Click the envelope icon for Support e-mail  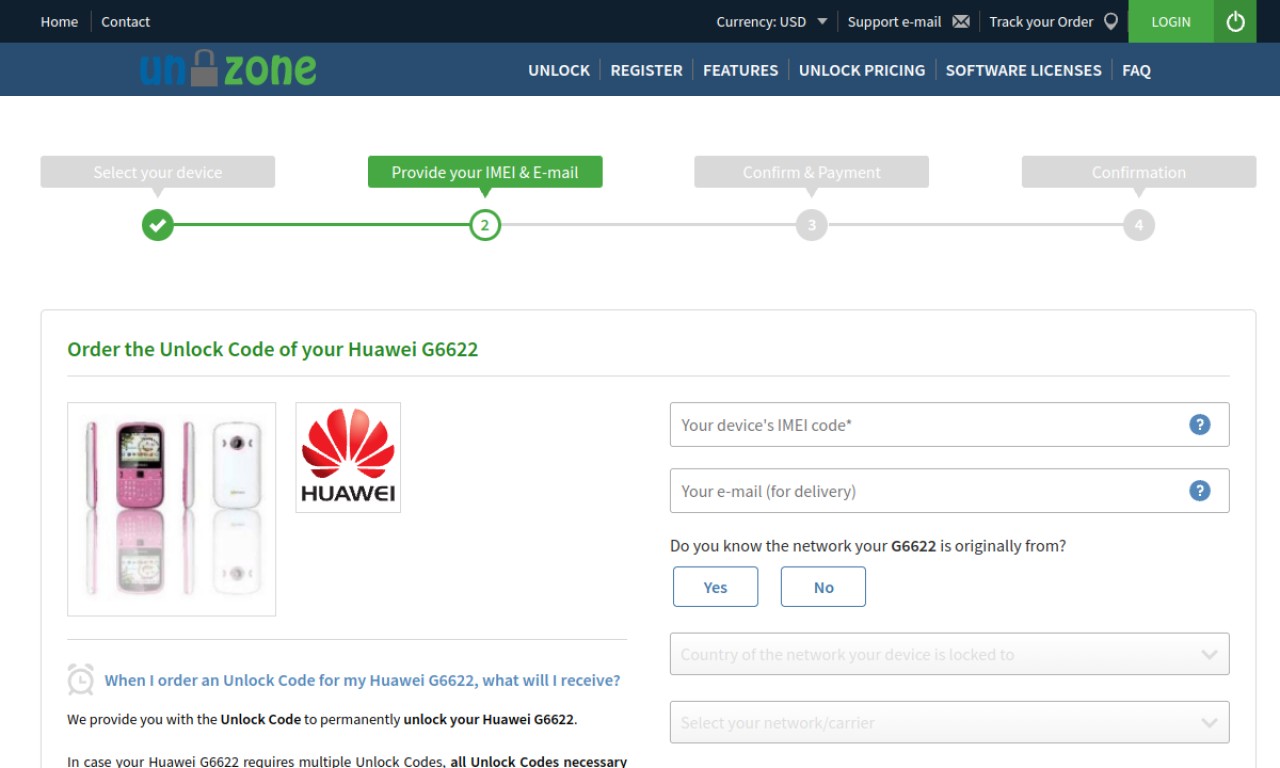click(961, 21)
